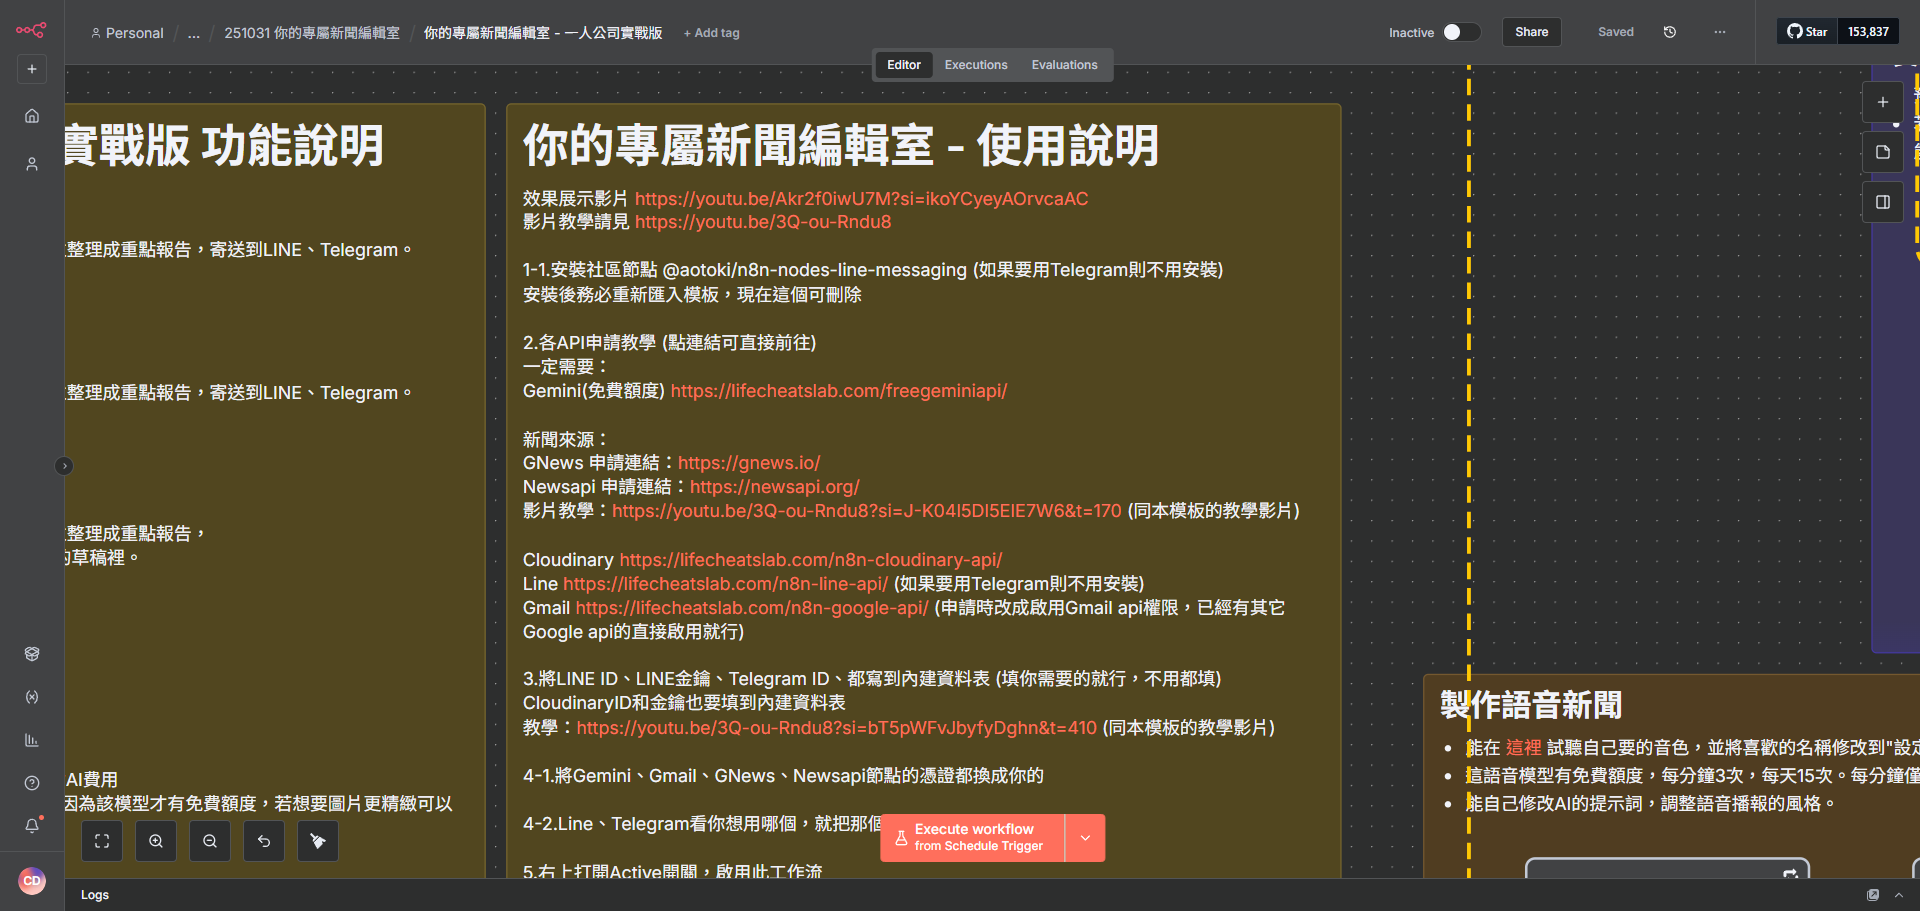
Task: Open the node creation panel with plus icon
Action: pyautogui.click(x=1883, y=101)
